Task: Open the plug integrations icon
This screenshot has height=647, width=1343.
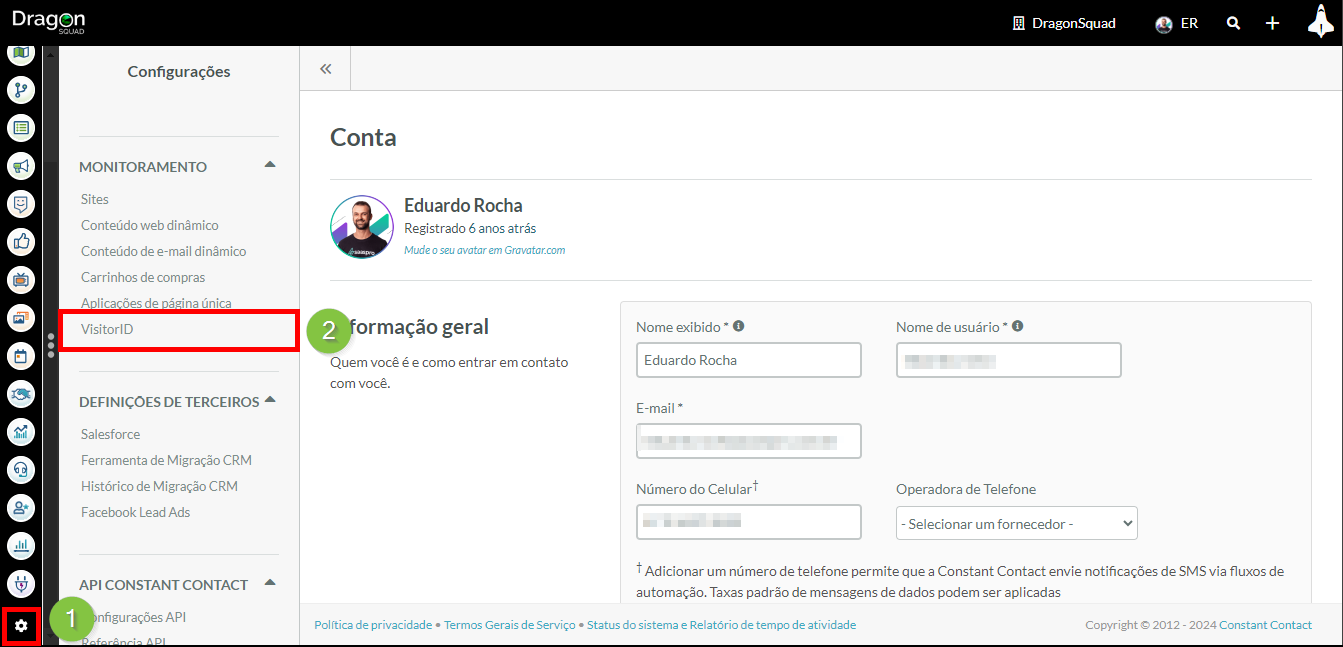Action: 21,584
